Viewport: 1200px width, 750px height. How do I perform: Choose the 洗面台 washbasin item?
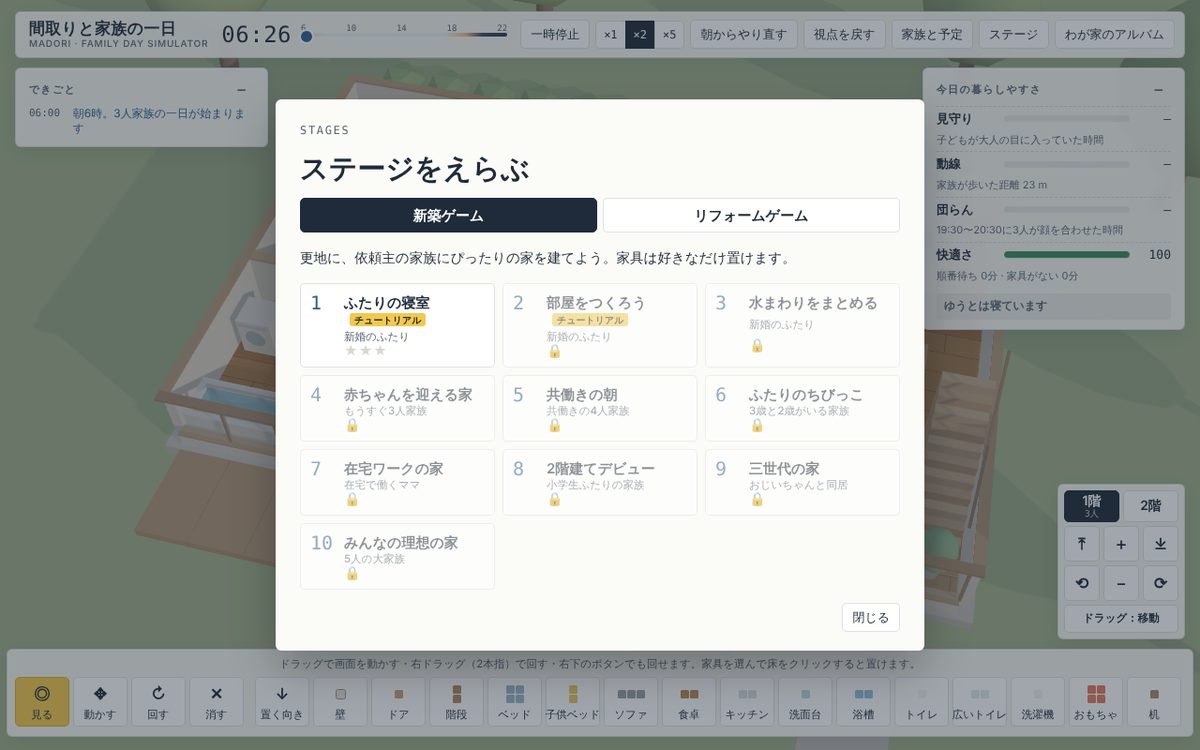coord(805,702)
